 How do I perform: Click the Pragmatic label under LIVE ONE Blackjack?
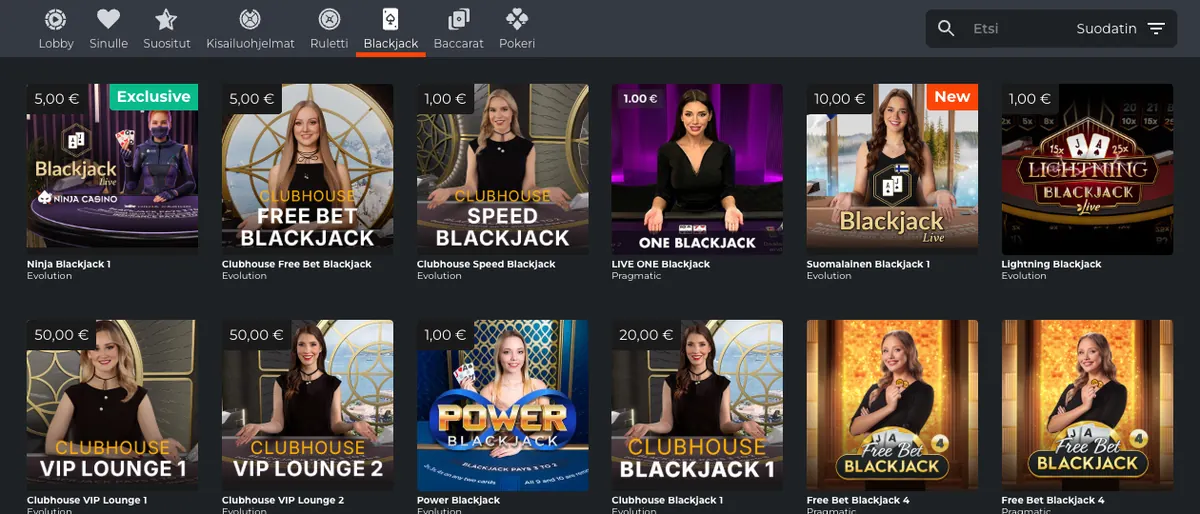click(x=636, y=276)
